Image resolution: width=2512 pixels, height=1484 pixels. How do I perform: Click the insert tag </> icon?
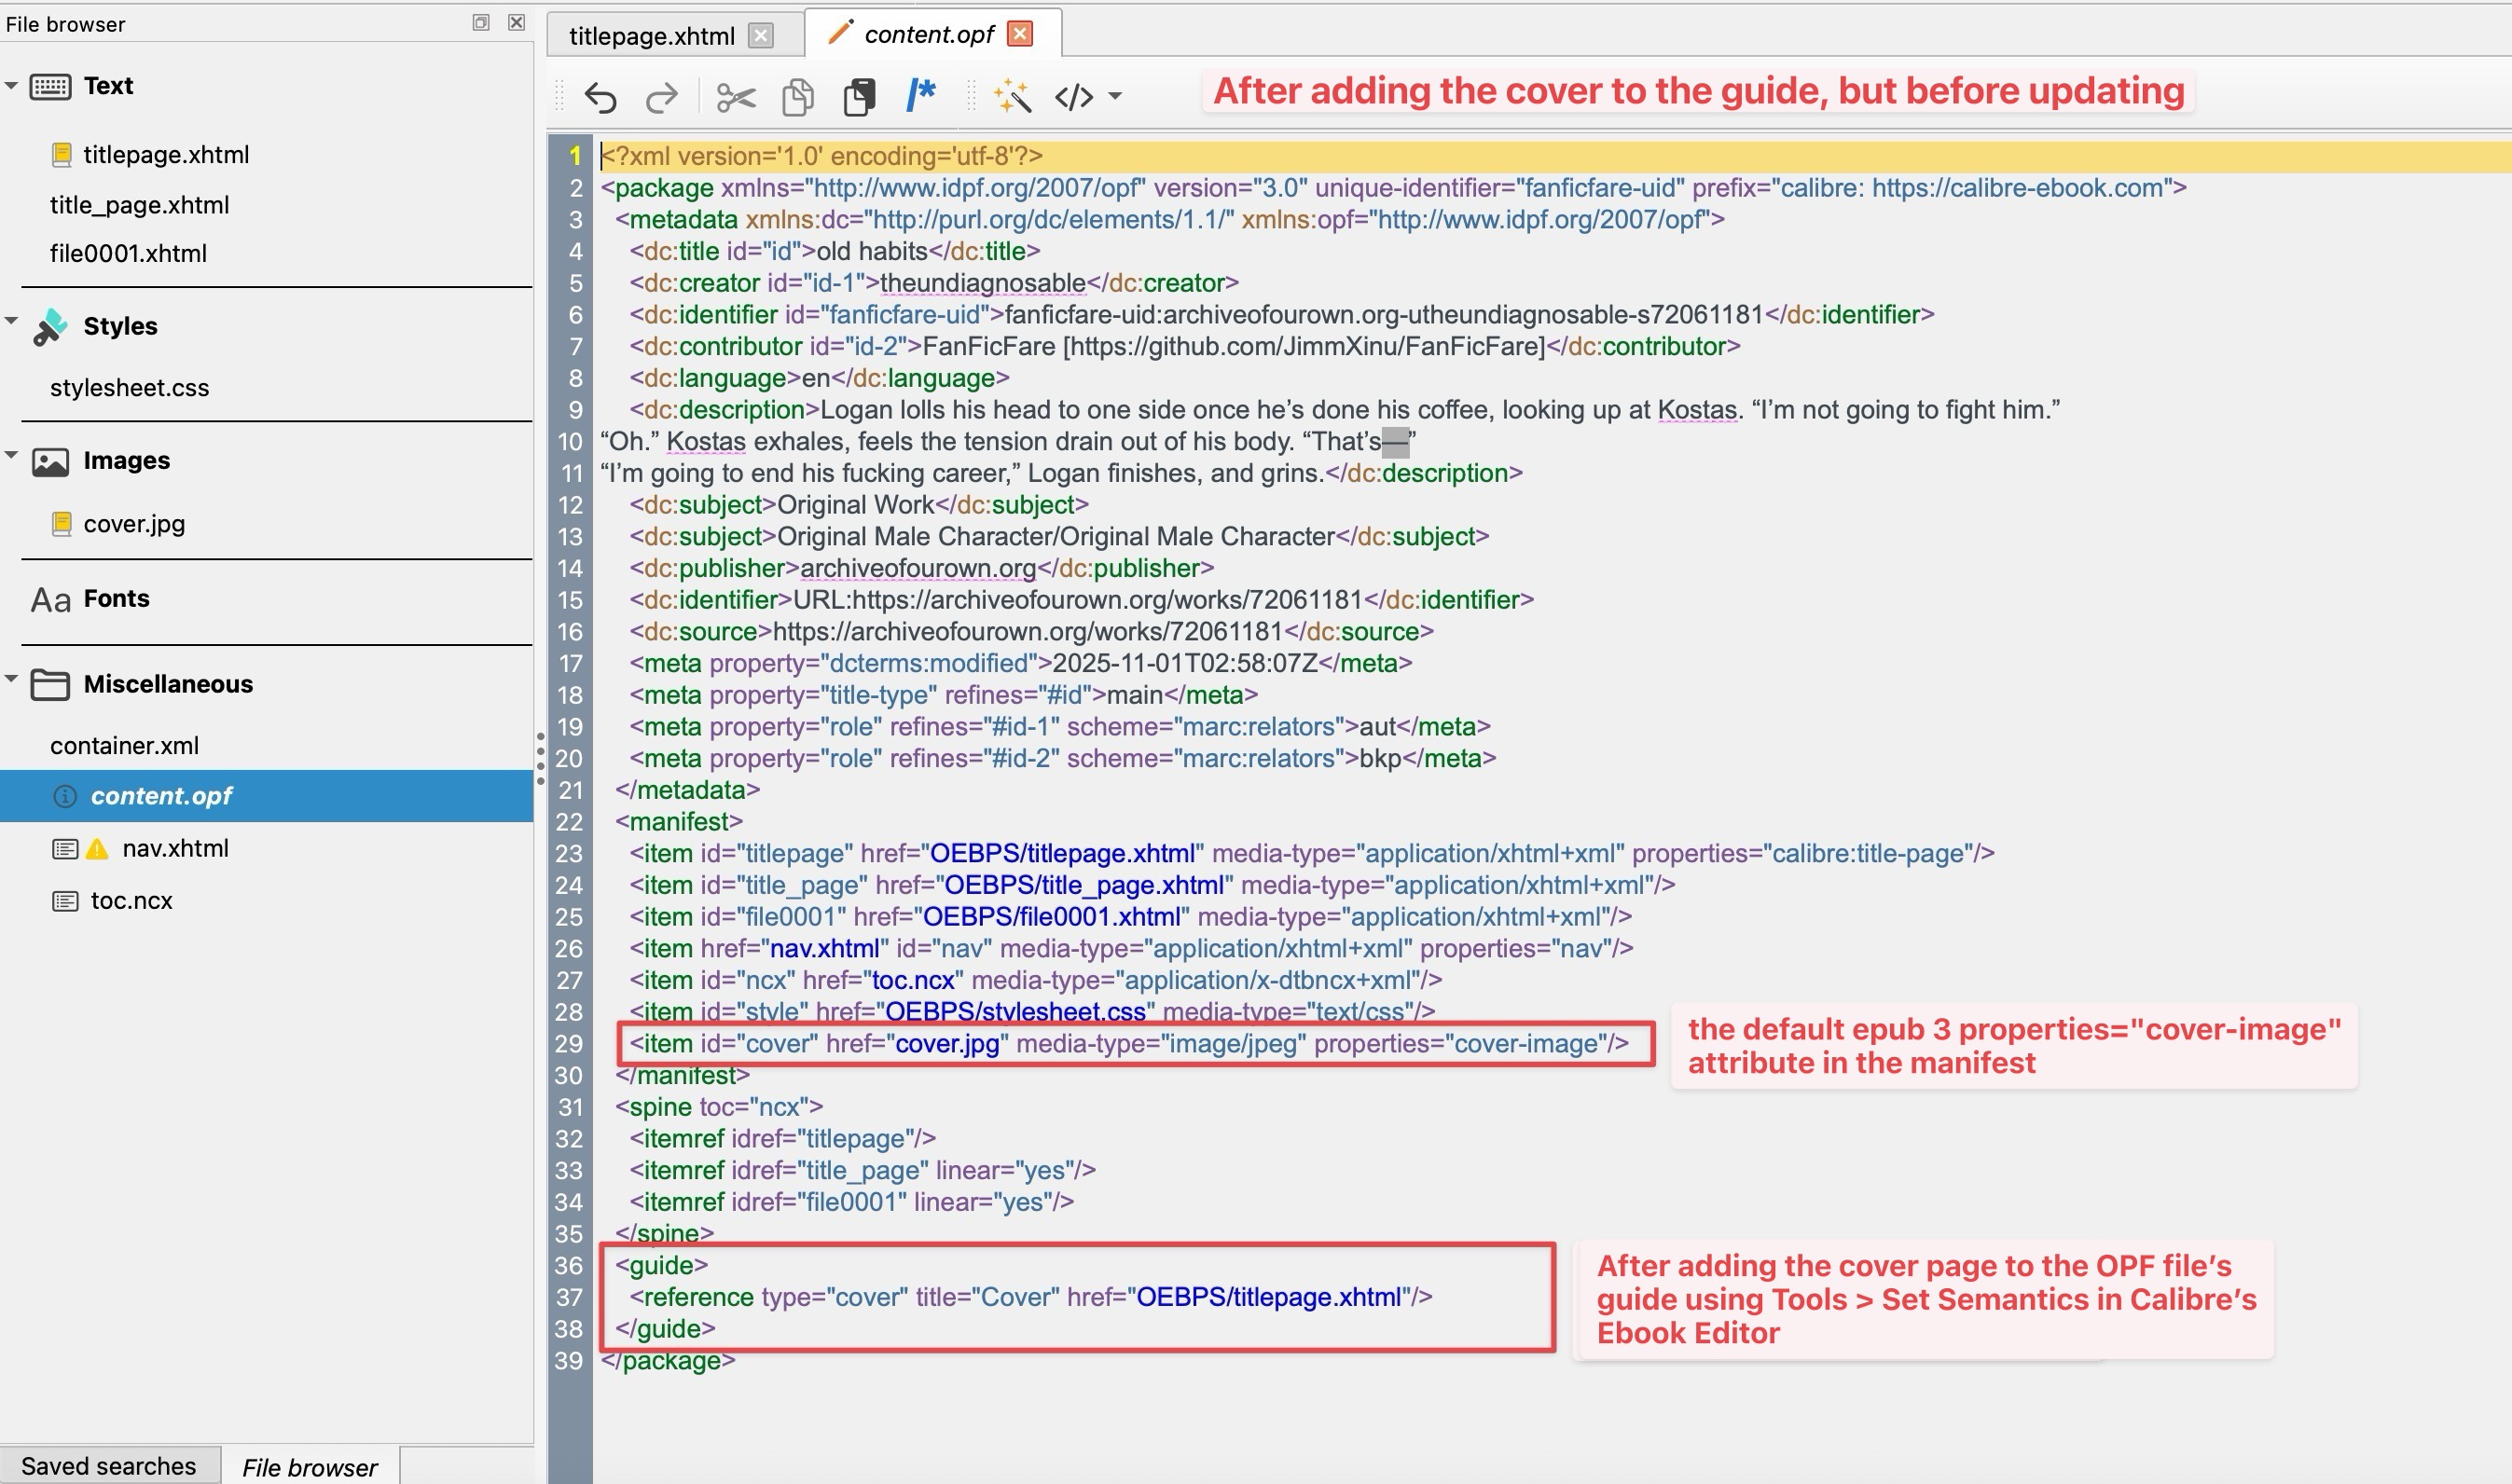pos(1074,97)
